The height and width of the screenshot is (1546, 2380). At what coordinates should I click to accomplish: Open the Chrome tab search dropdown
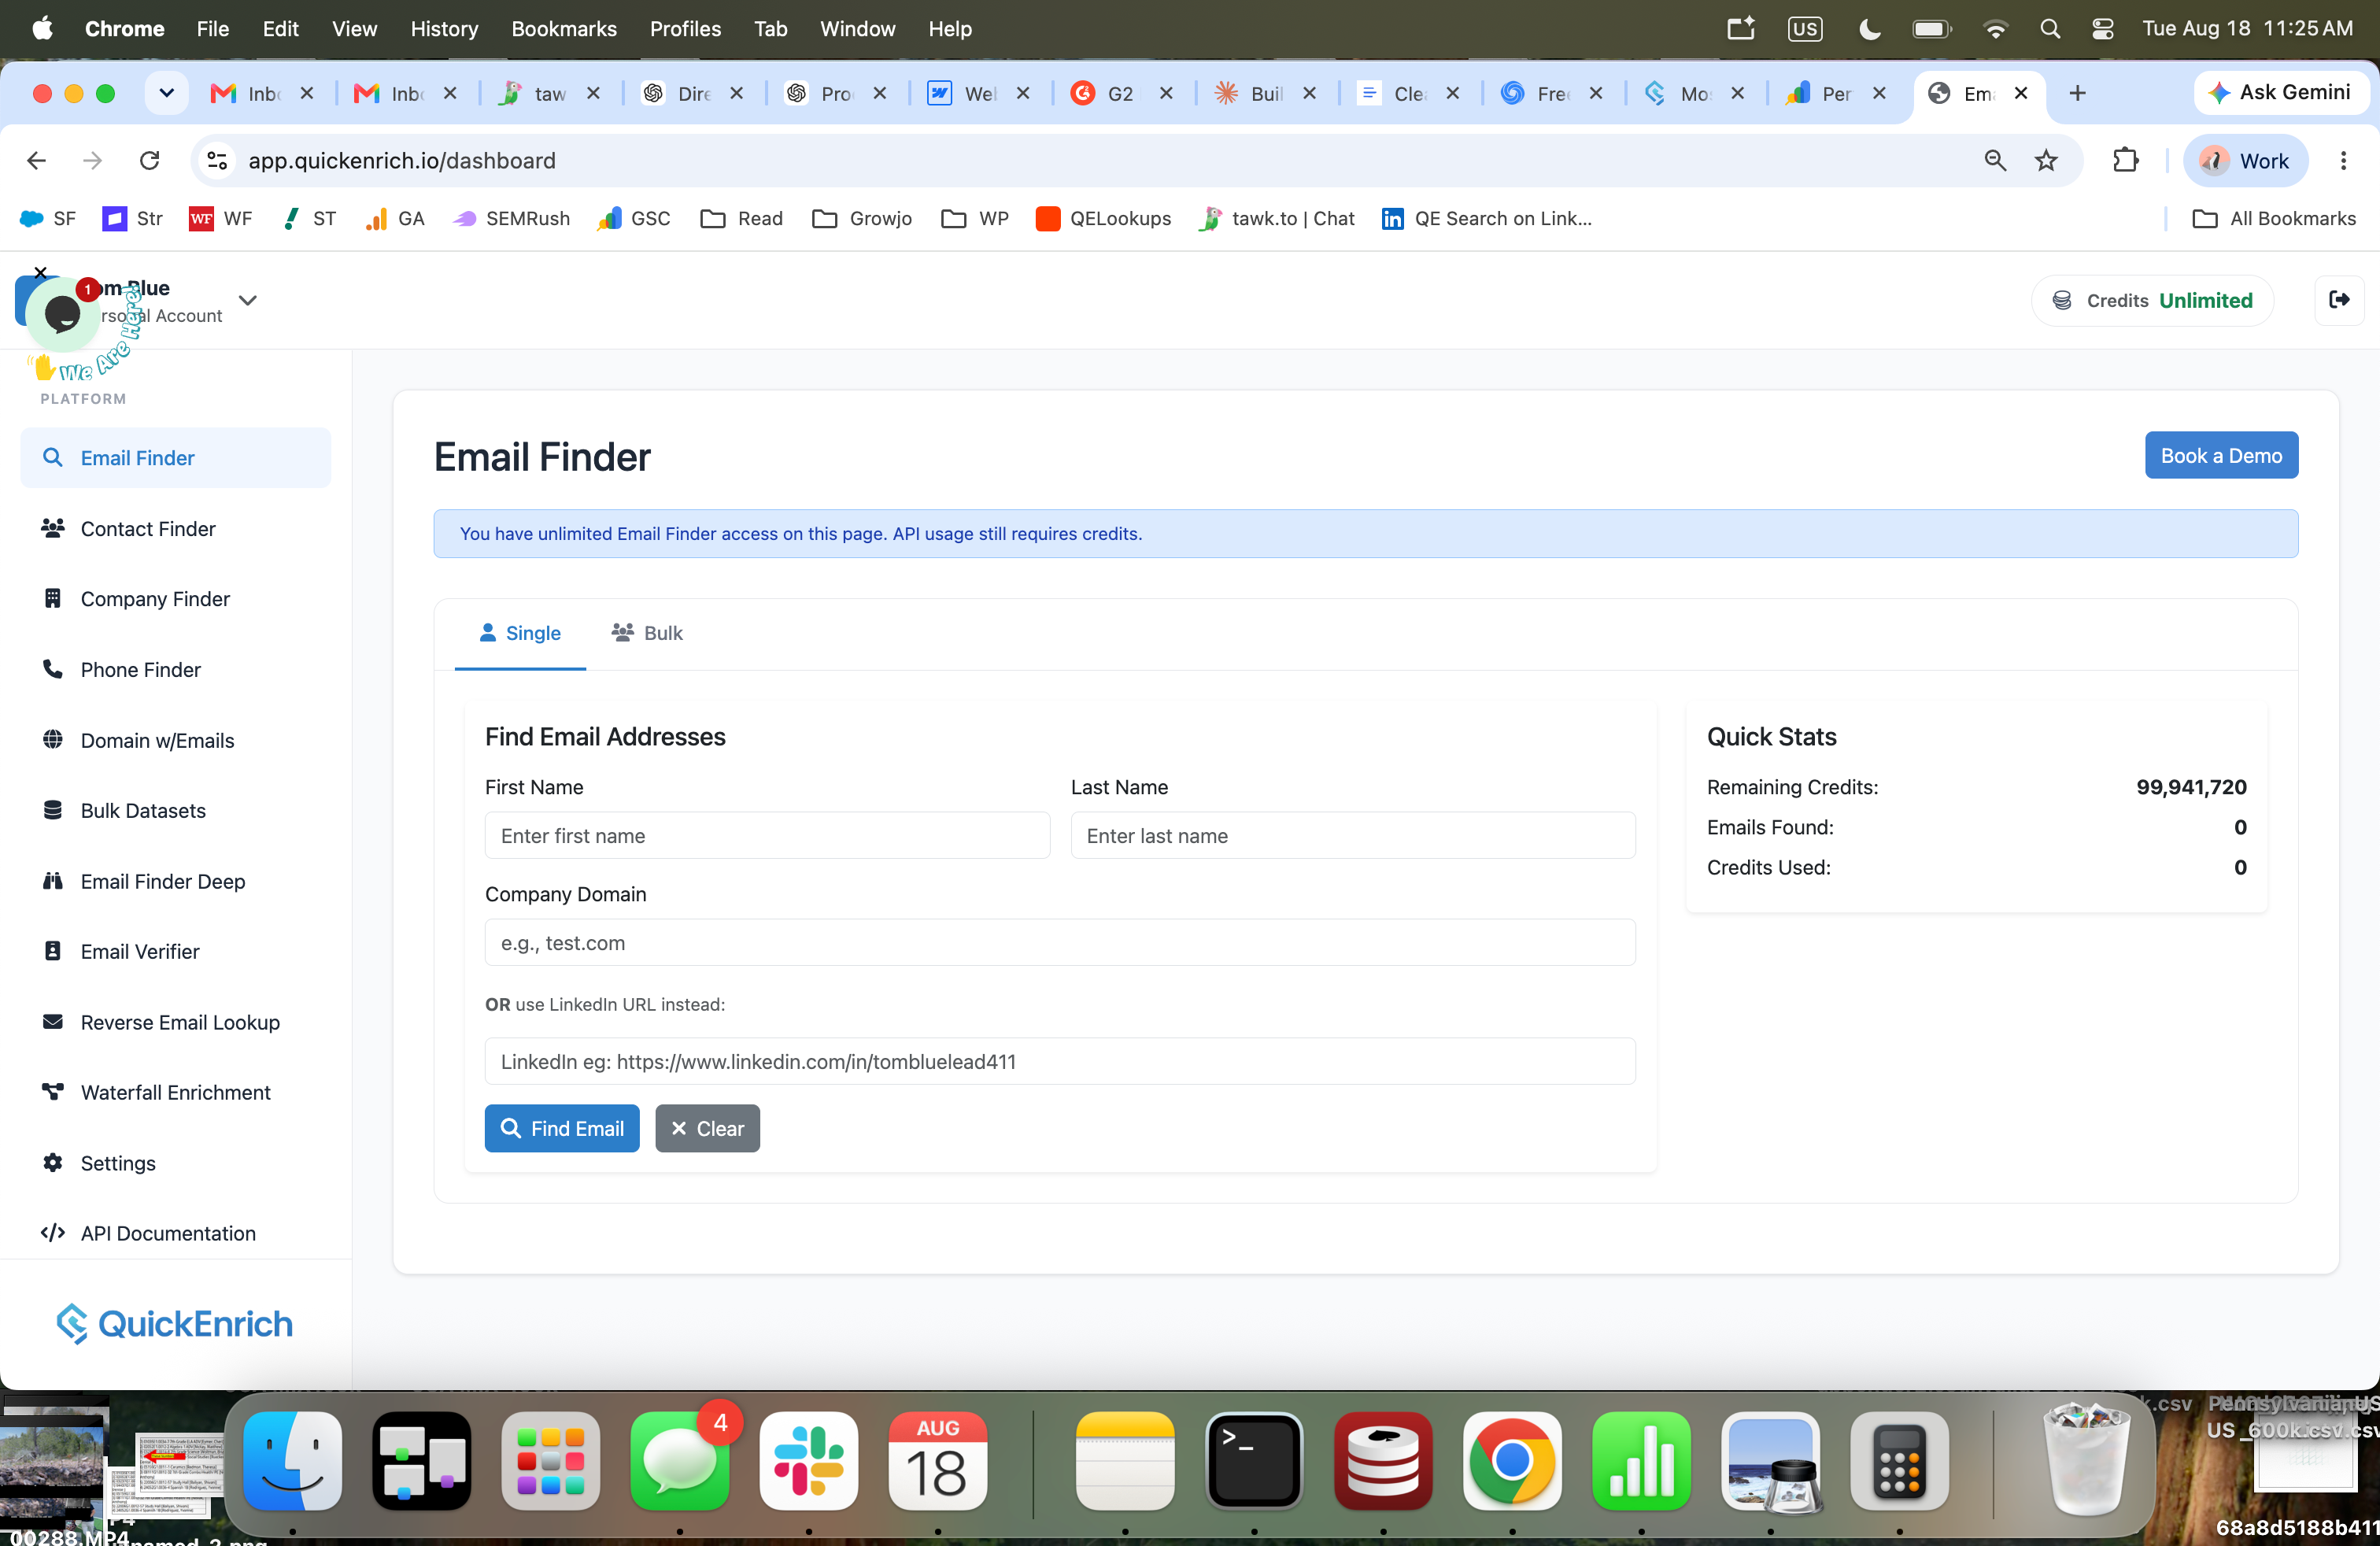point(166,93)
